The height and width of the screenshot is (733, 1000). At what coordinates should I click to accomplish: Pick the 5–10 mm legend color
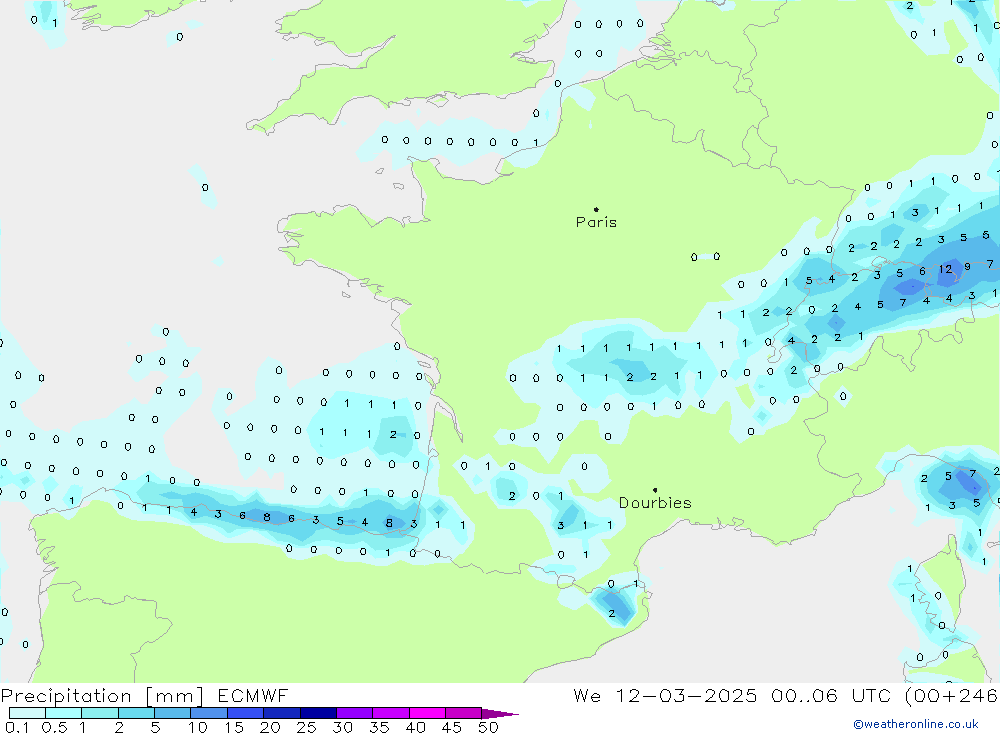tap(173, 713)
